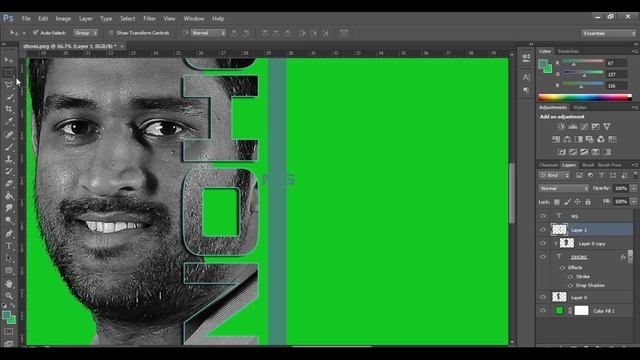Open Color panel flyout menu
The width and height of the screenshot is (640, 360).
(x=634, y=51)
